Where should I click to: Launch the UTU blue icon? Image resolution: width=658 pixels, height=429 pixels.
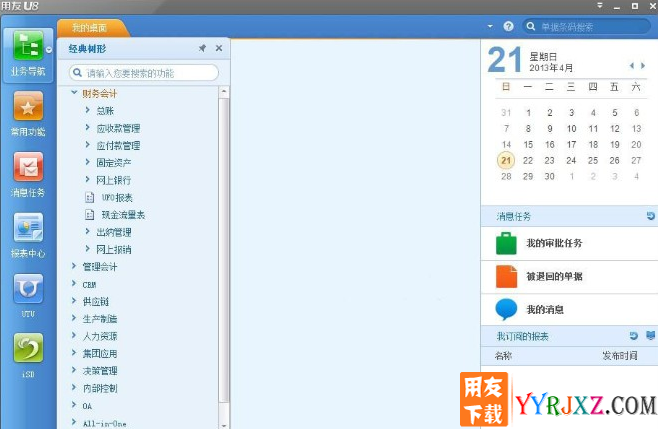pyautogui.click(x=28, y=289)
